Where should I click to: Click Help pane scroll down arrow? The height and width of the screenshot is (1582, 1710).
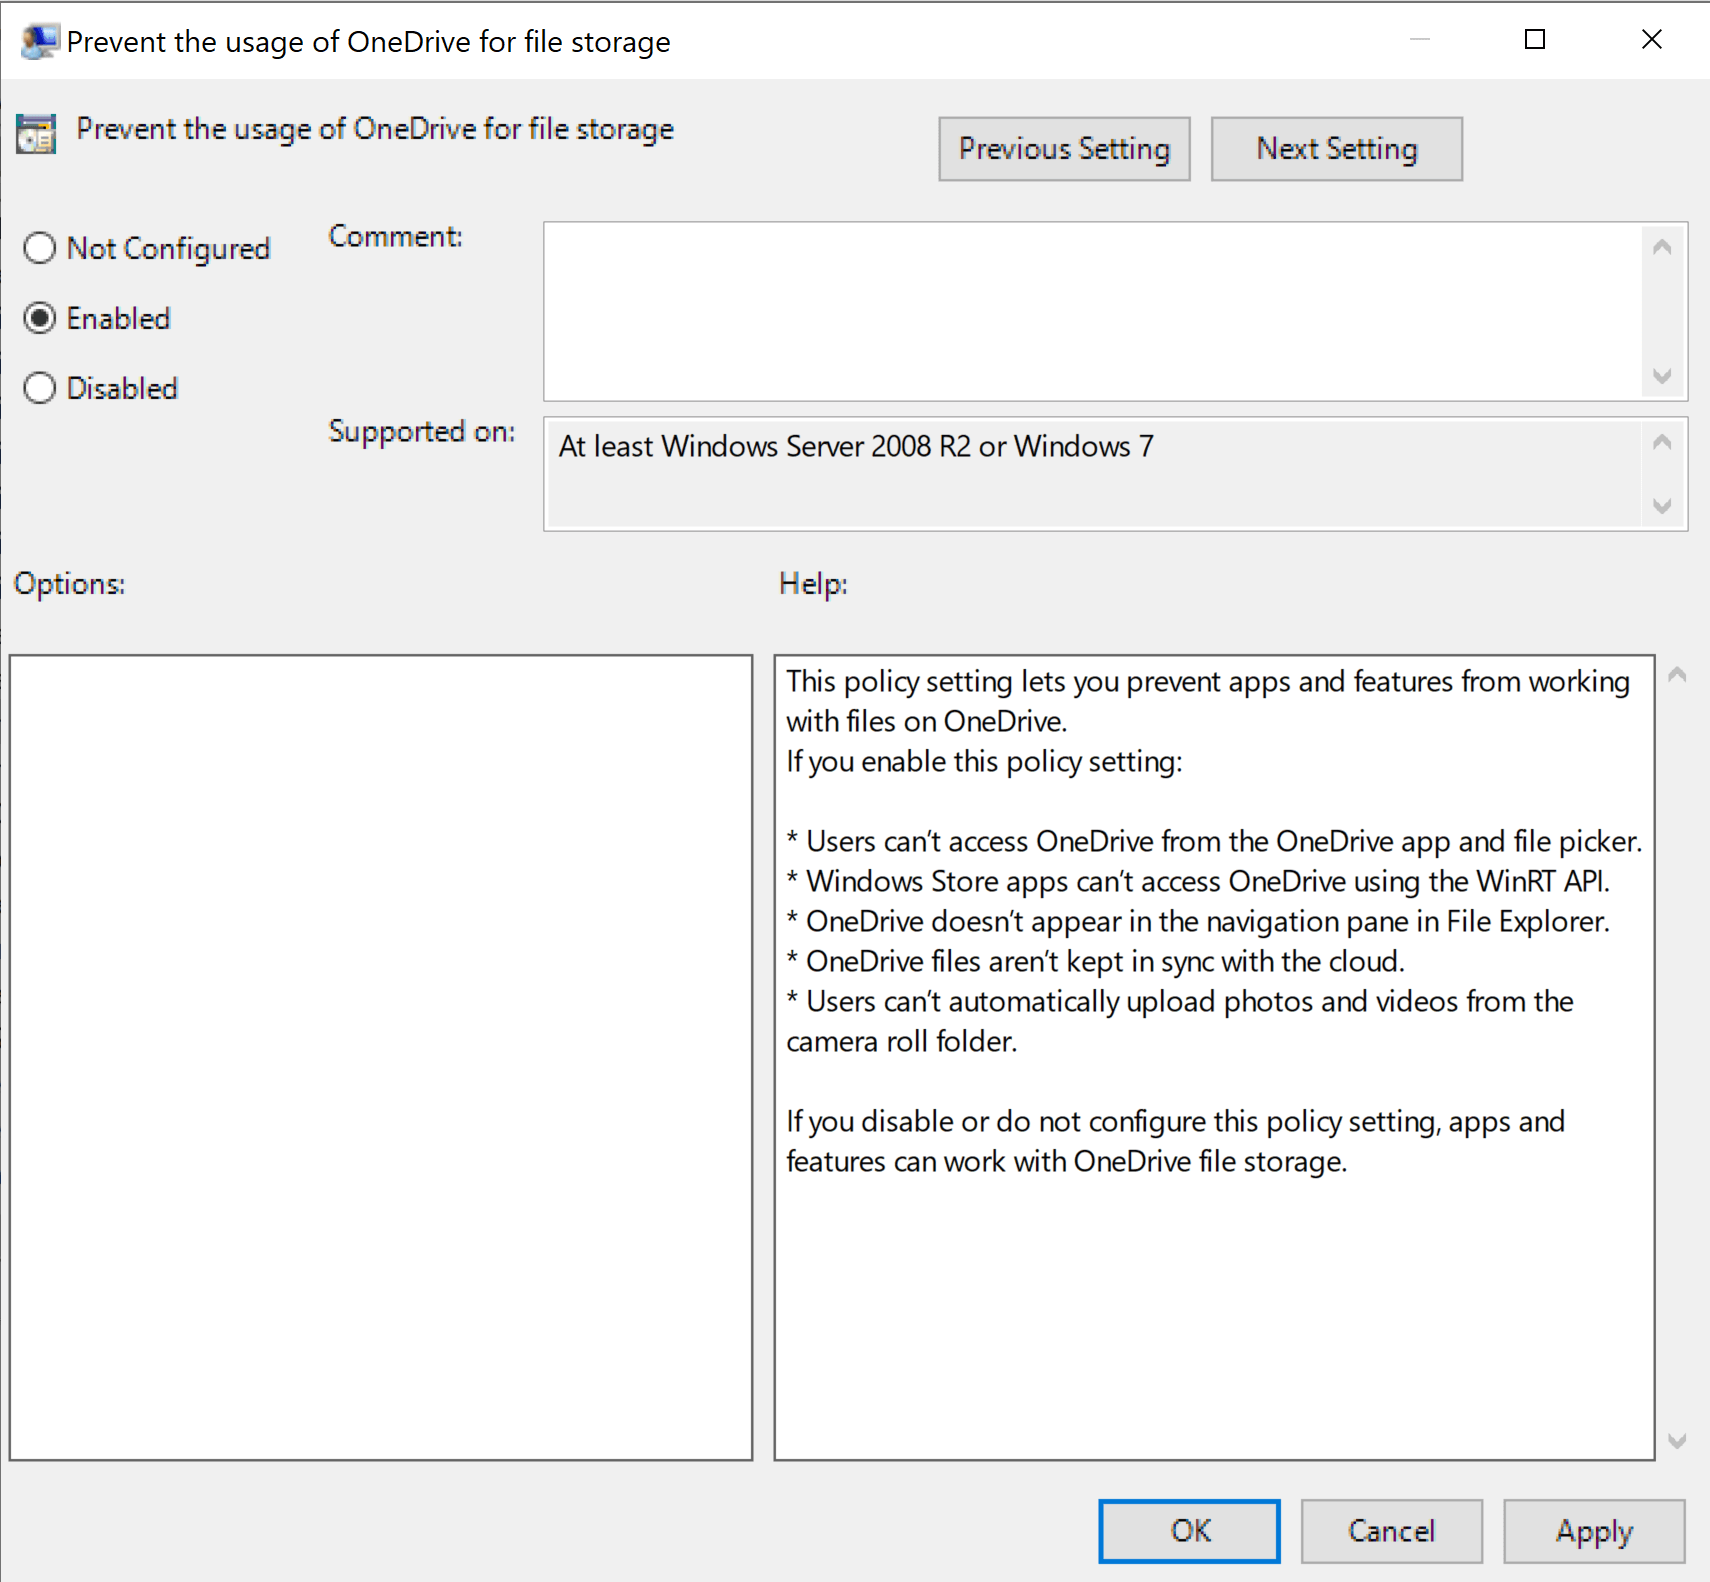coord(1678,1441)
